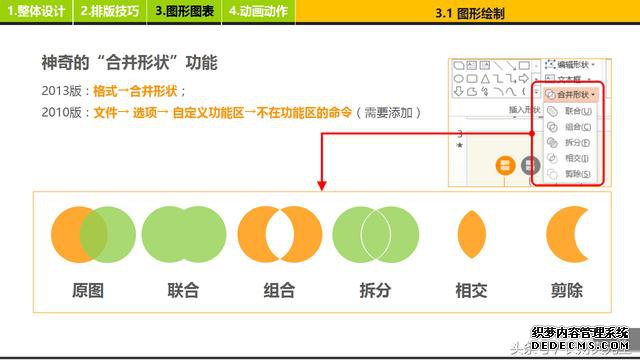The height and width of the screenshot is (360, 640).
Task: Select 剪除(S) in the merge menu
Action: click(570, 174)
